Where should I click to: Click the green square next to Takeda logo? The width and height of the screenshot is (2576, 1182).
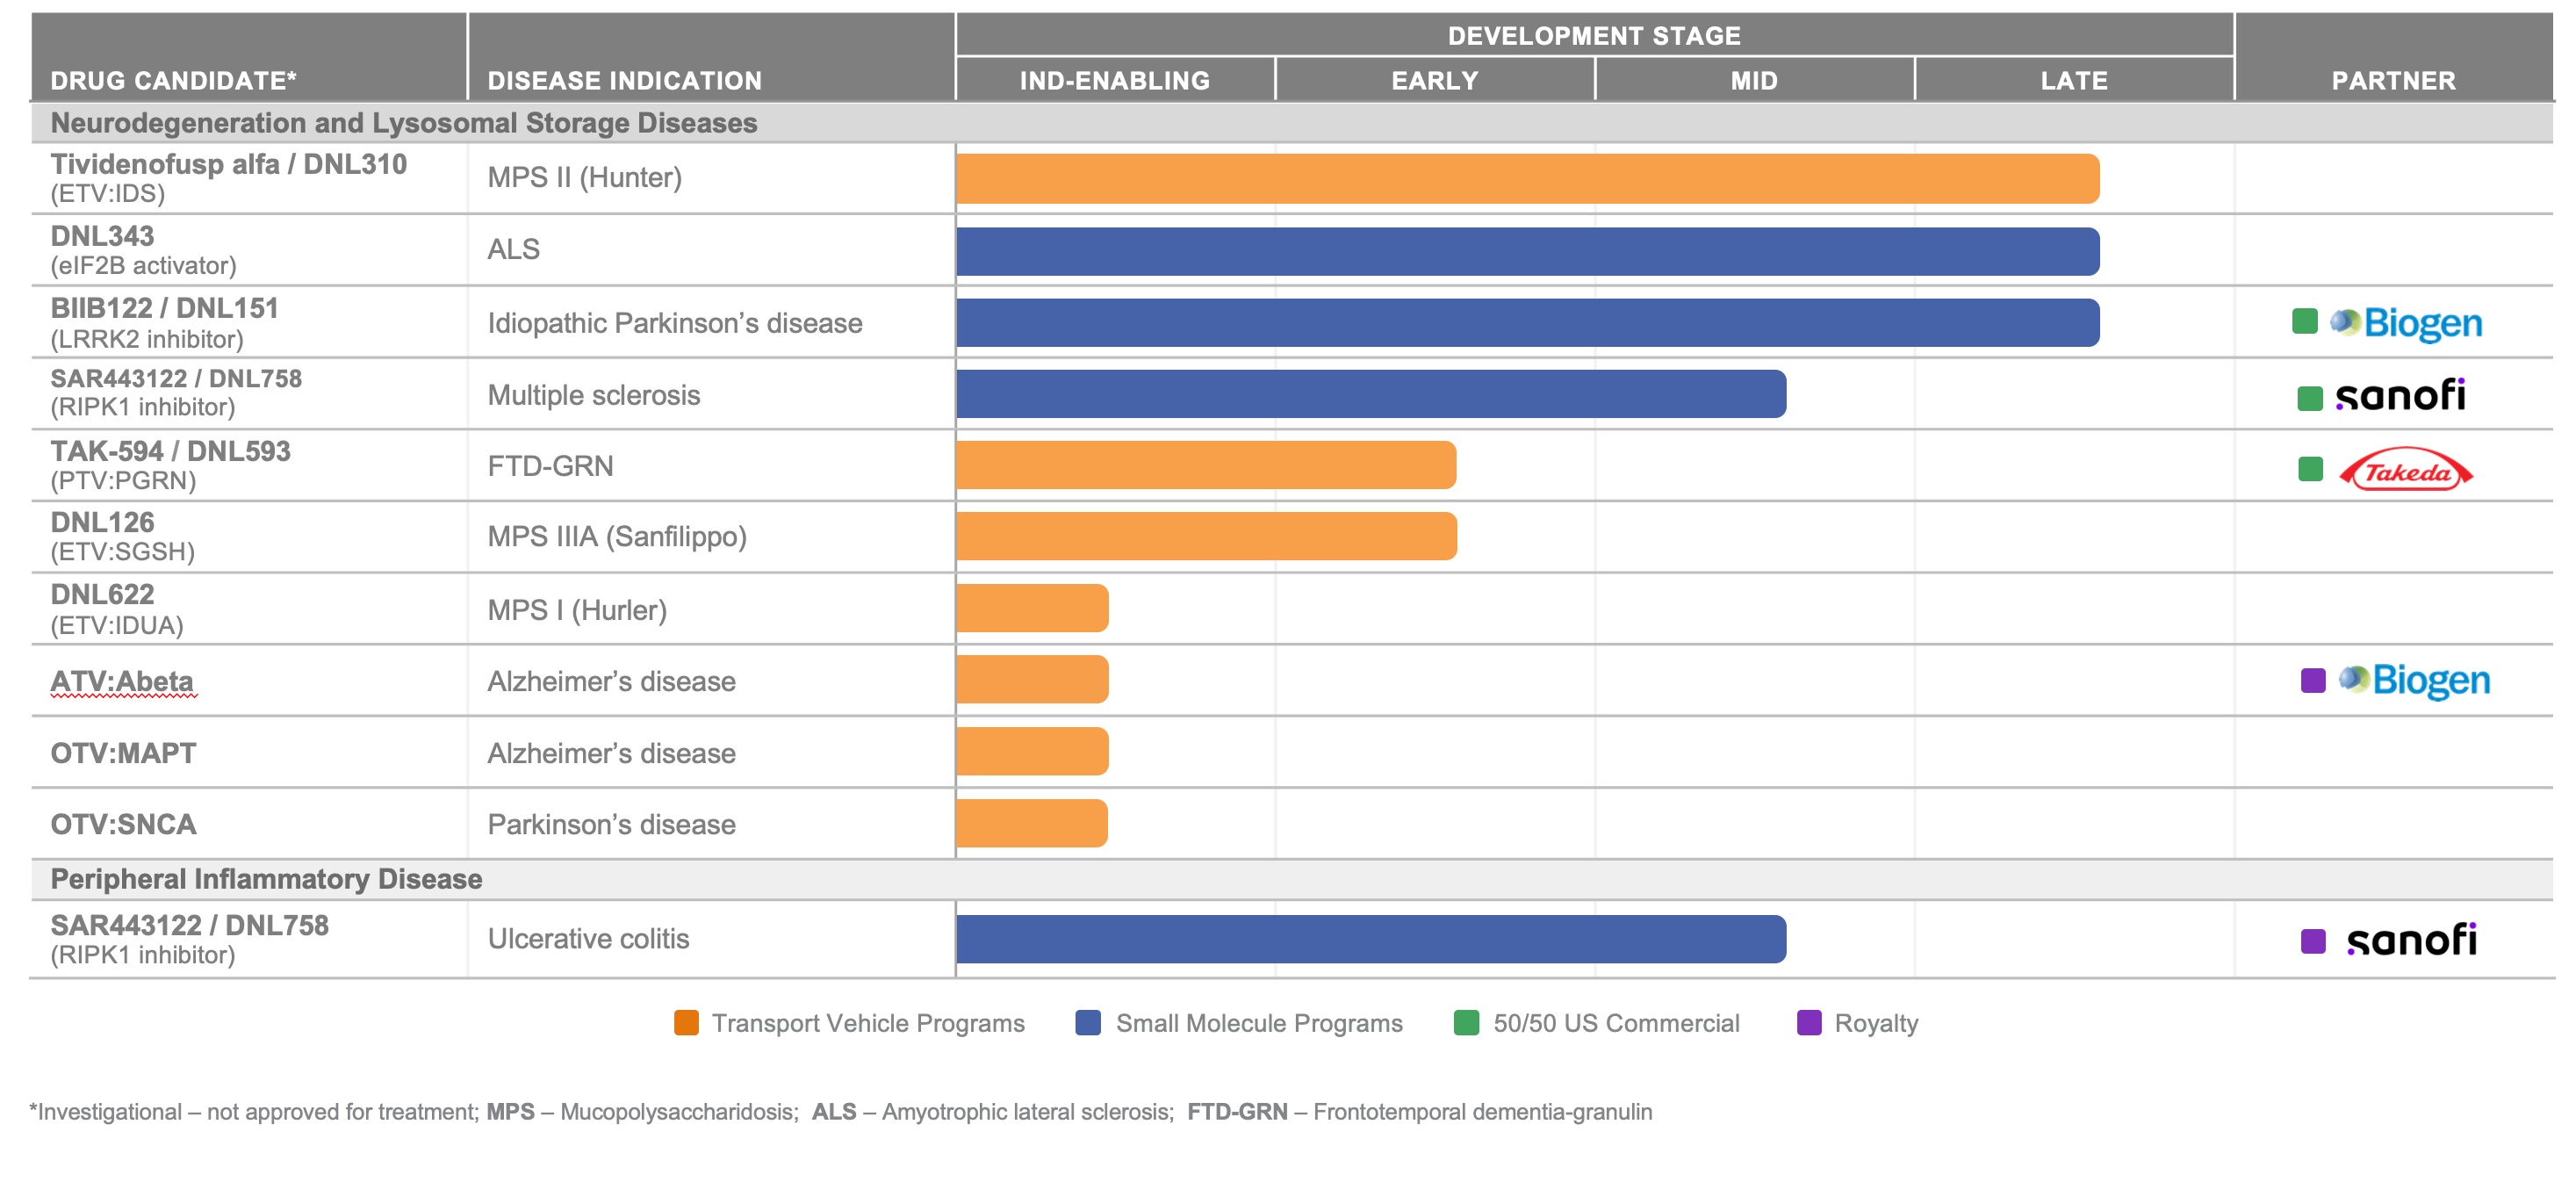[2310, 469]
